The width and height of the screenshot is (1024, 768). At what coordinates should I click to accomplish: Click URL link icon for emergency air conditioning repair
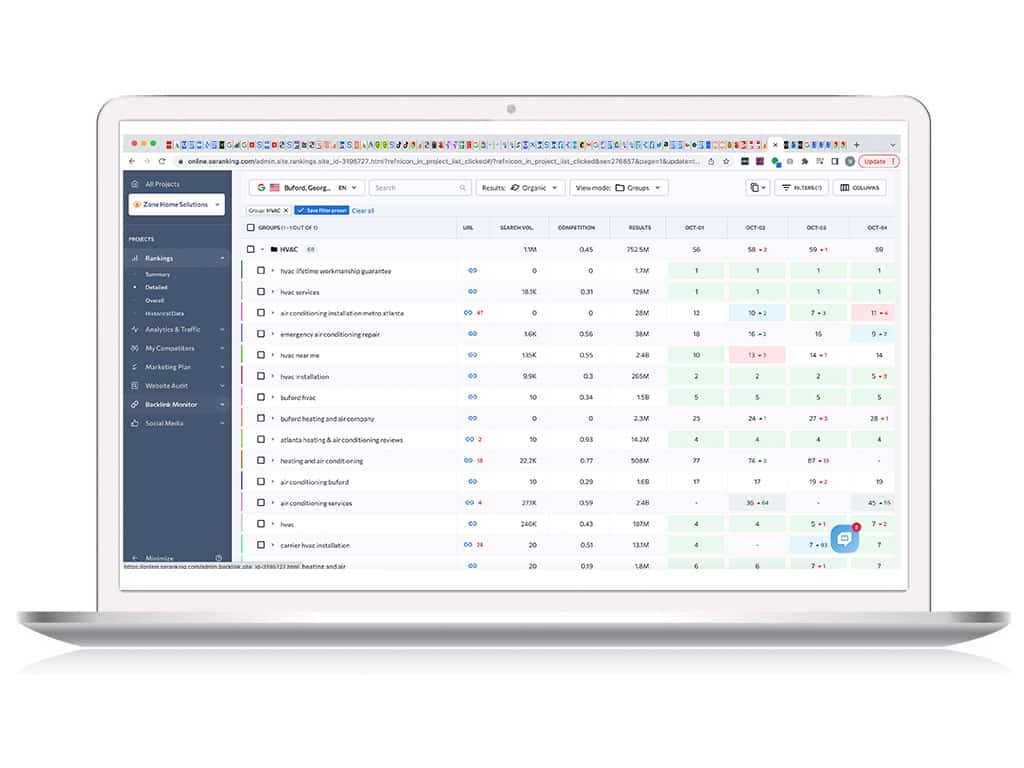tap(472, 334)
